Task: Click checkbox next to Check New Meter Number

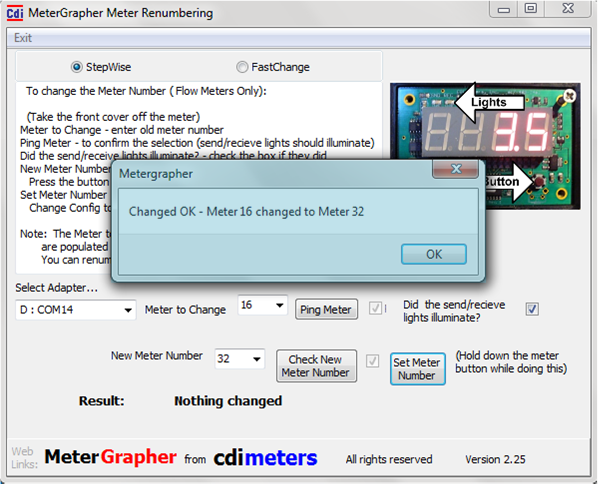Action: 372,361
